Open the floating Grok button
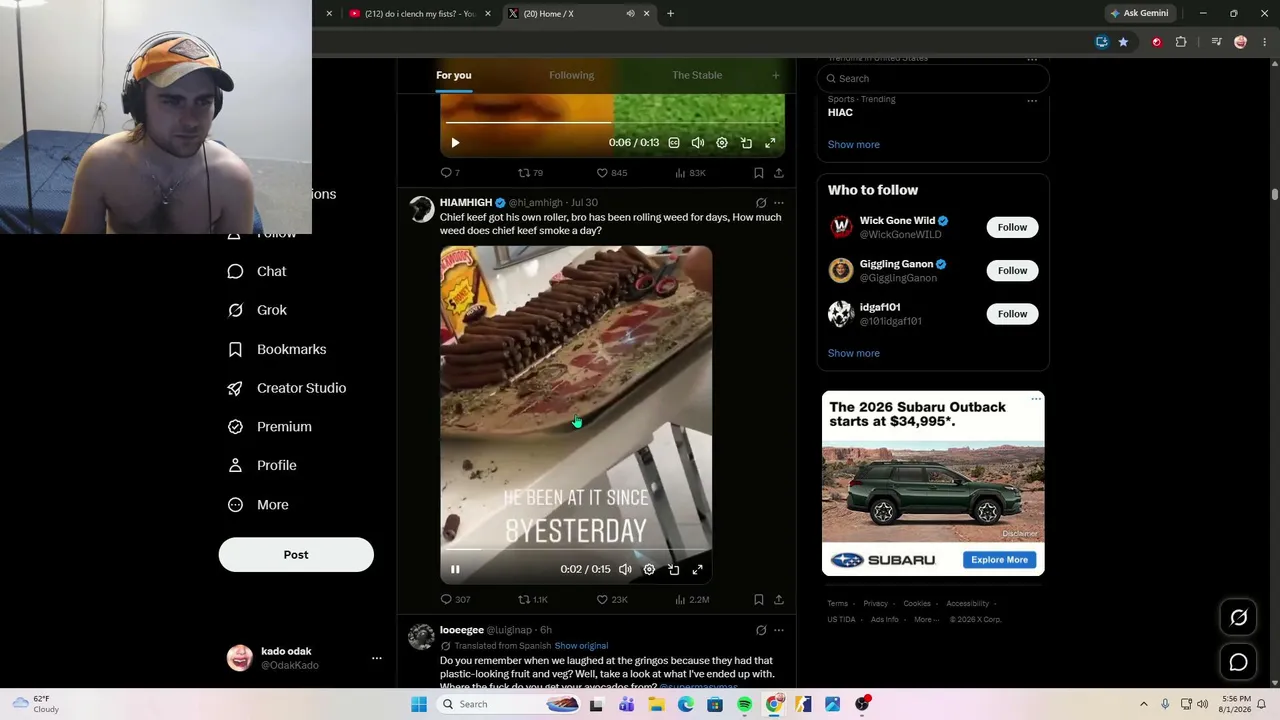The width and height of the screenshot is (1280, 720). click(1238, 618)
